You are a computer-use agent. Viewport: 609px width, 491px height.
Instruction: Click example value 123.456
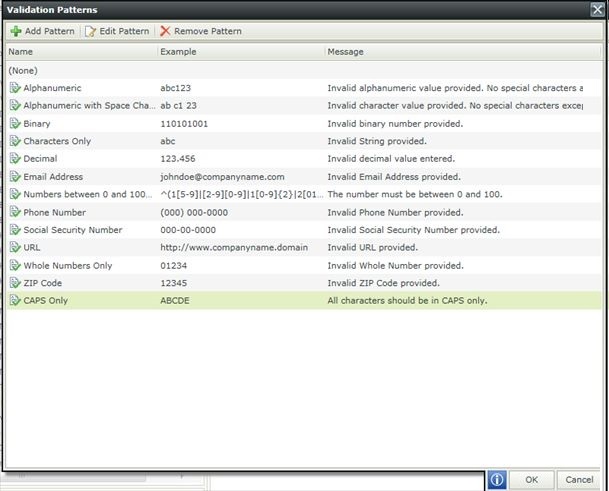tap(178, 158)
